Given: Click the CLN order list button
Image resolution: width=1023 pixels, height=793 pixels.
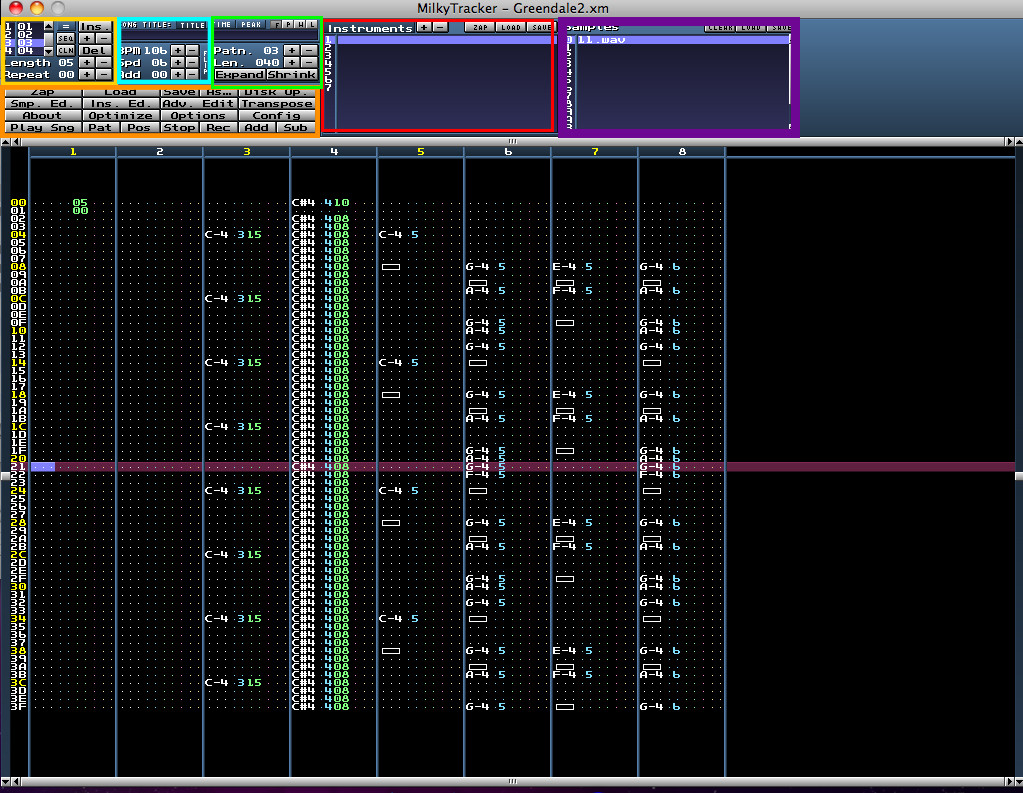Looking at the screenshot, I should point(65,50).
